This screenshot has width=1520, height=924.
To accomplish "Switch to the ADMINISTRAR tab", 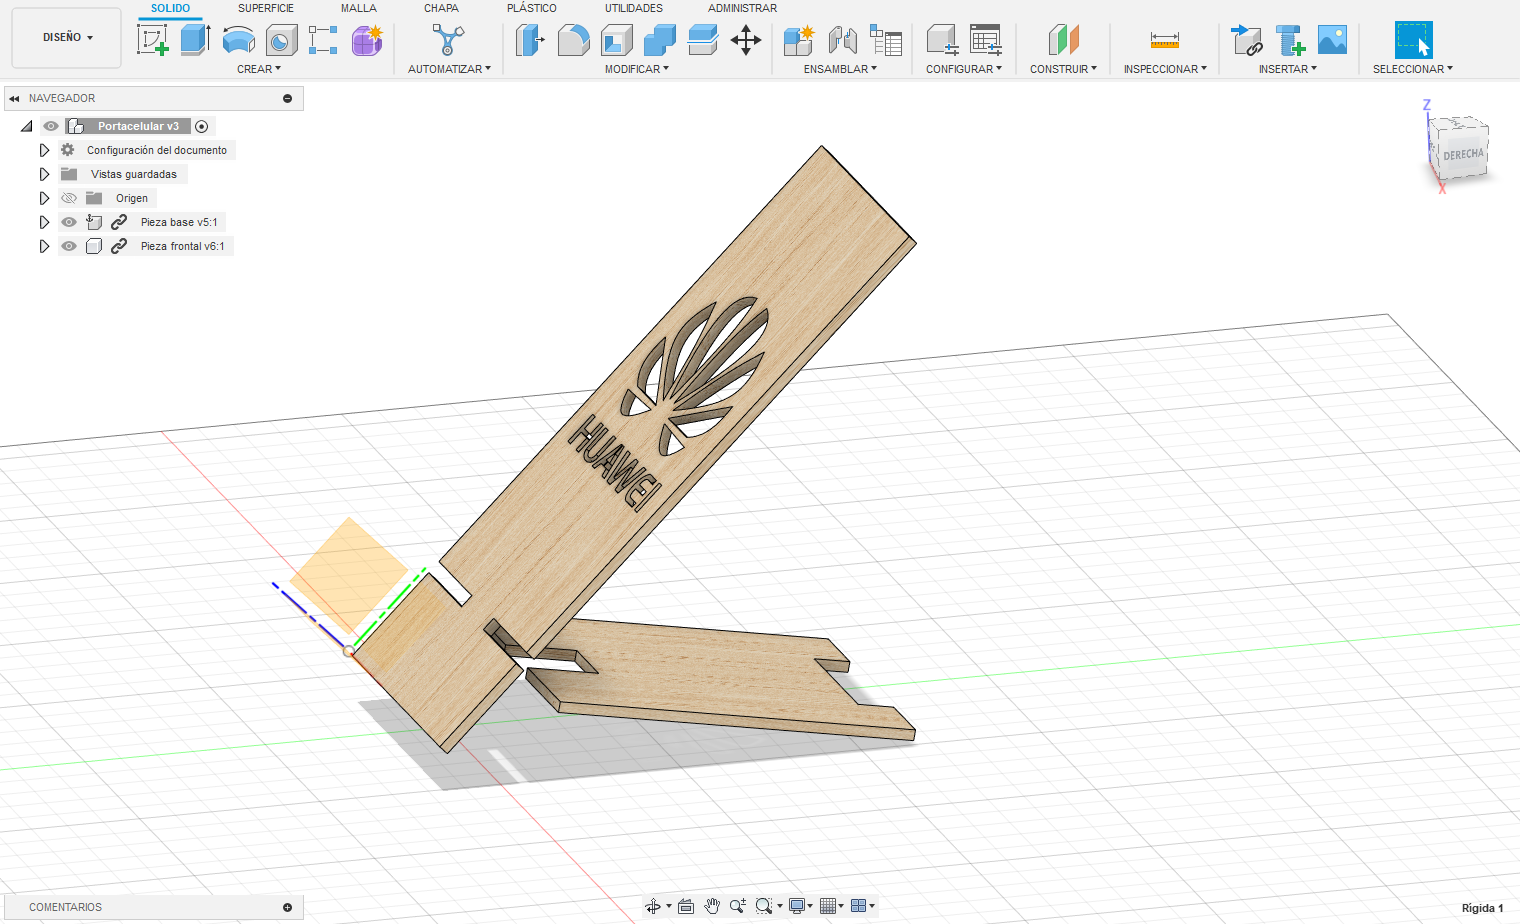I will pyautogui.click(x=742, y=8).
